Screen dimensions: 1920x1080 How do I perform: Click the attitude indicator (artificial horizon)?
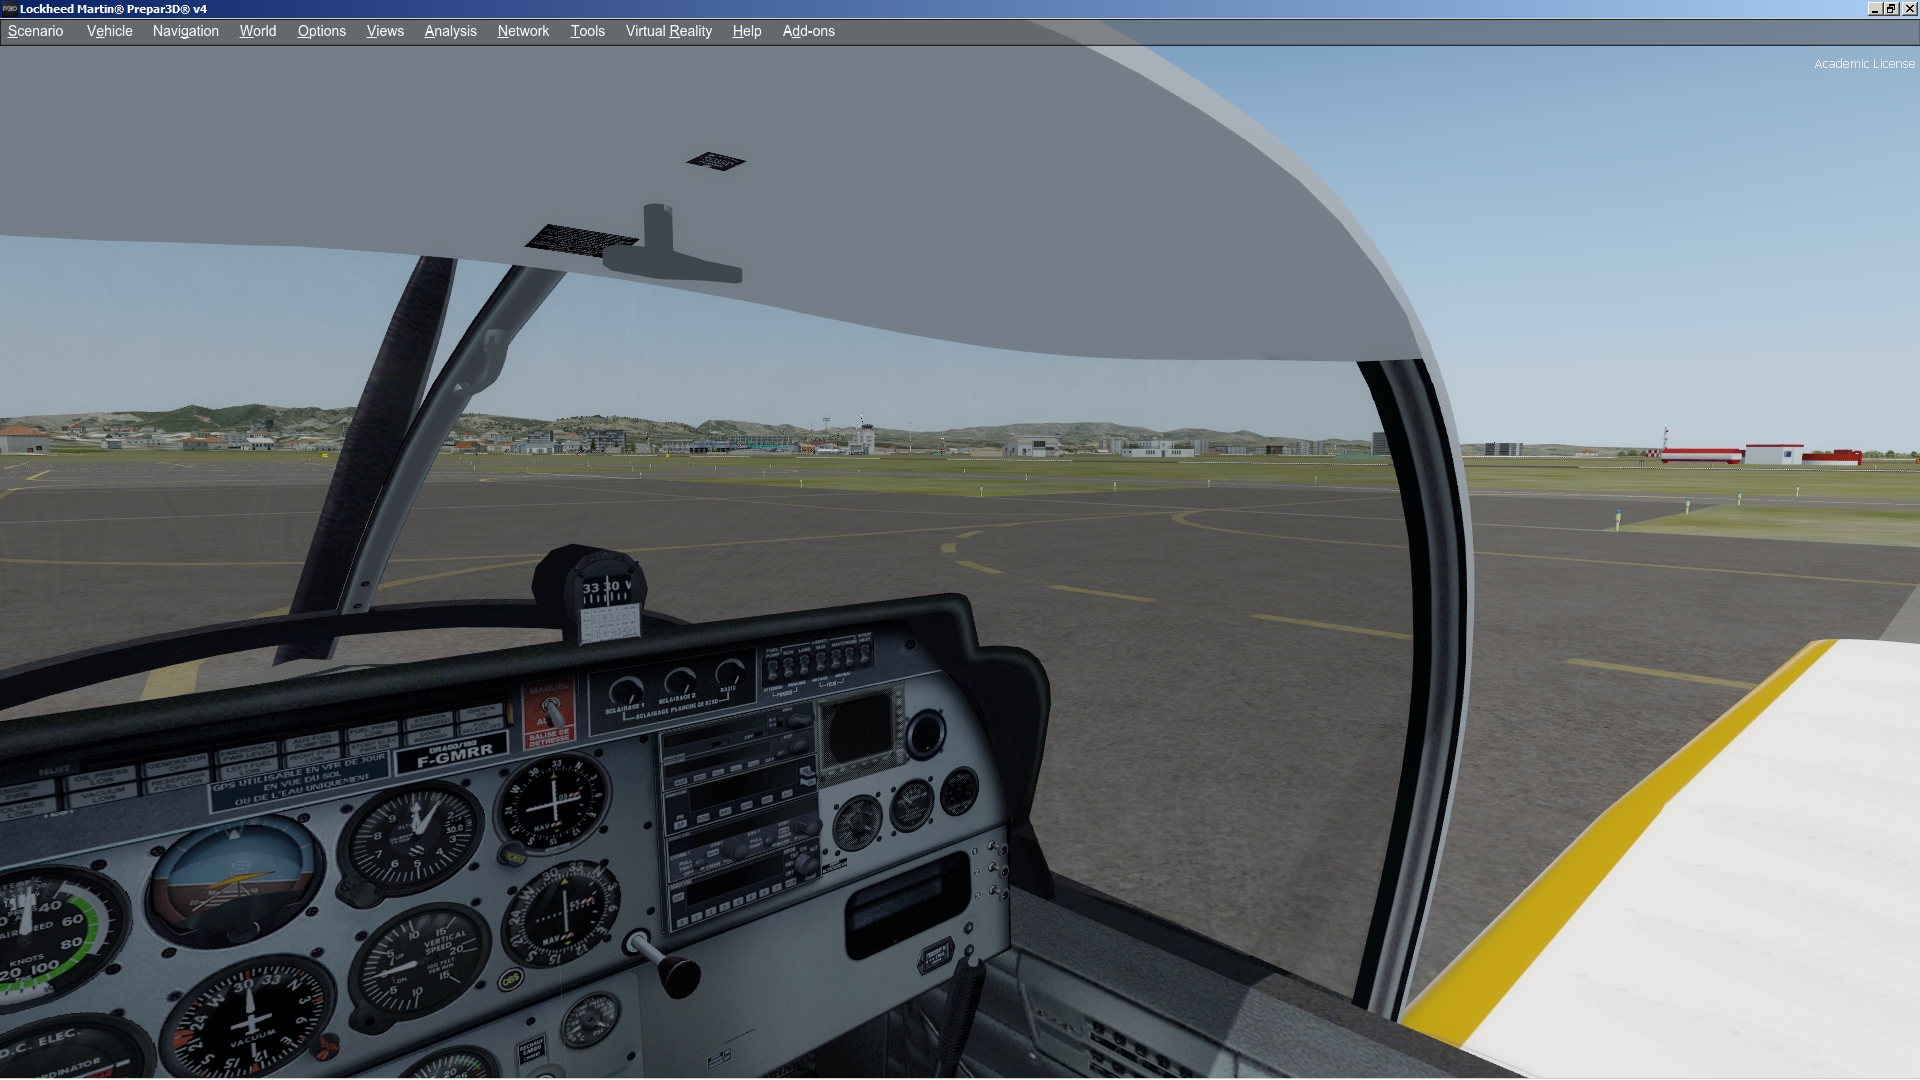tap(235, 880)
